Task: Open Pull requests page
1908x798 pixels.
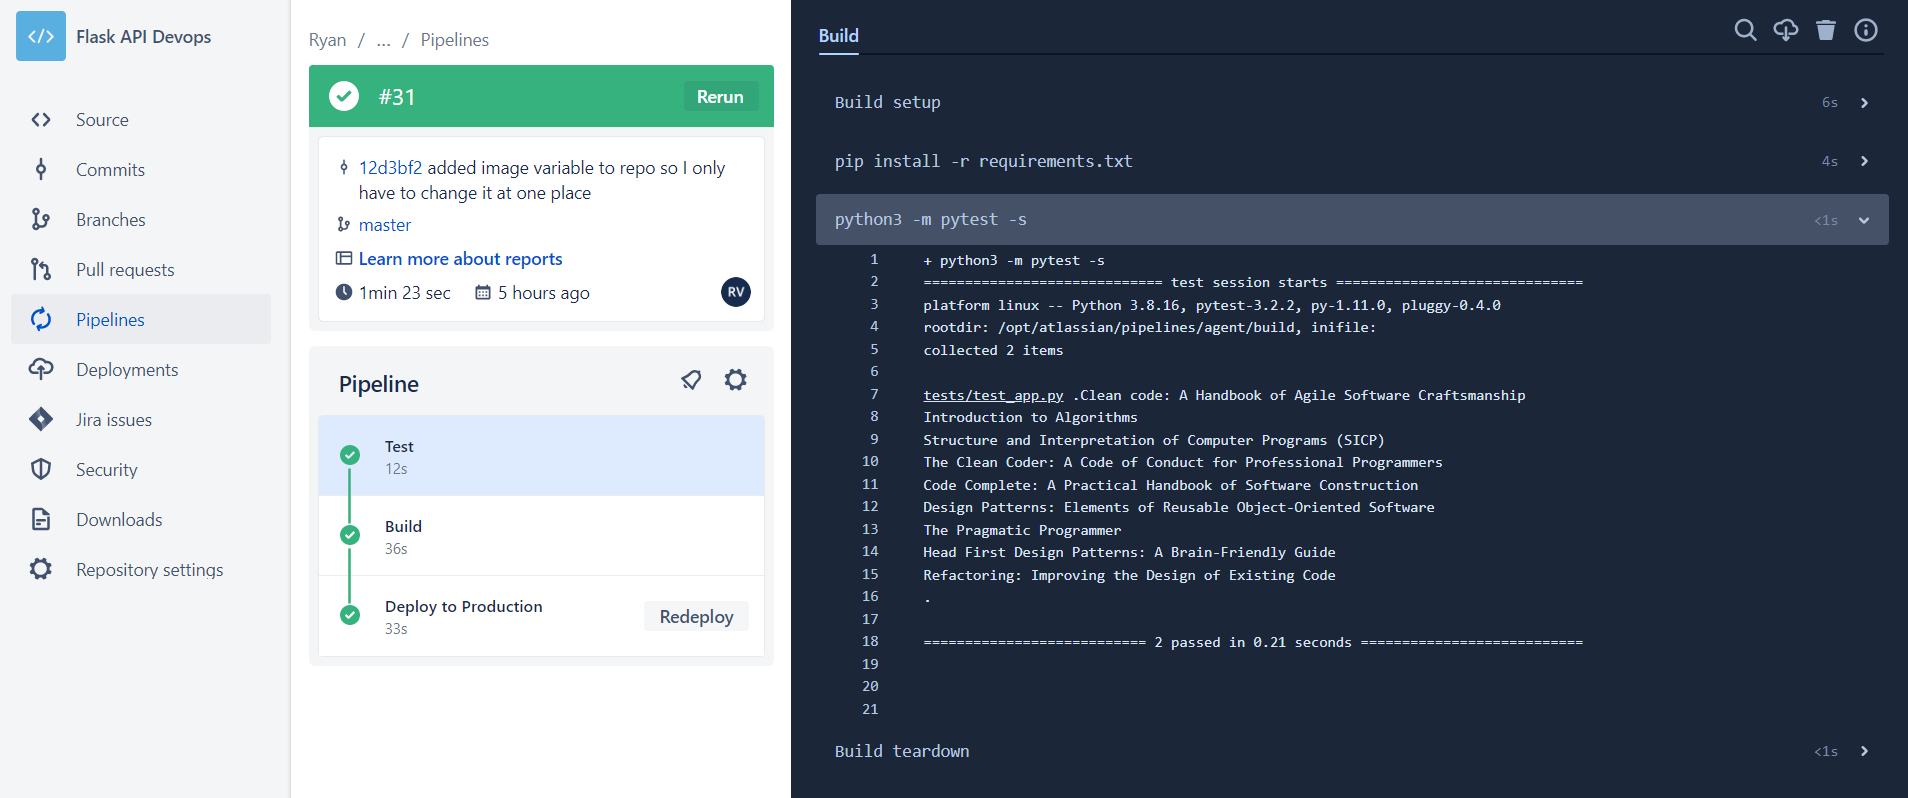Action: click(x=125, y=270)
